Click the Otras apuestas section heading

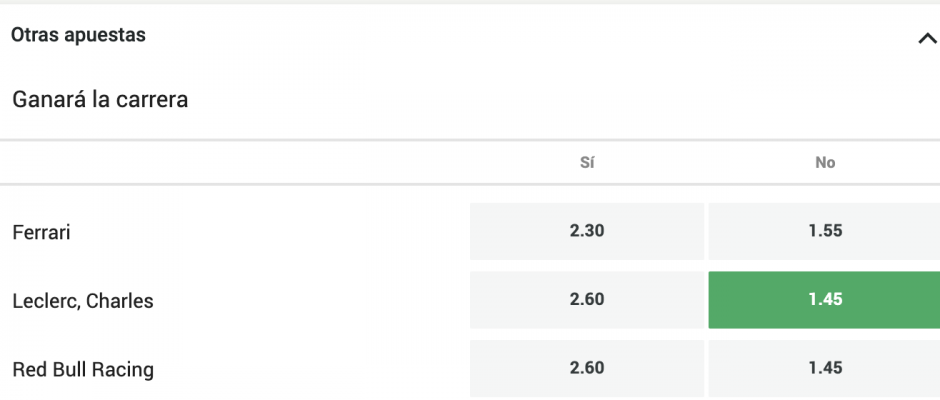click(79, 35)
